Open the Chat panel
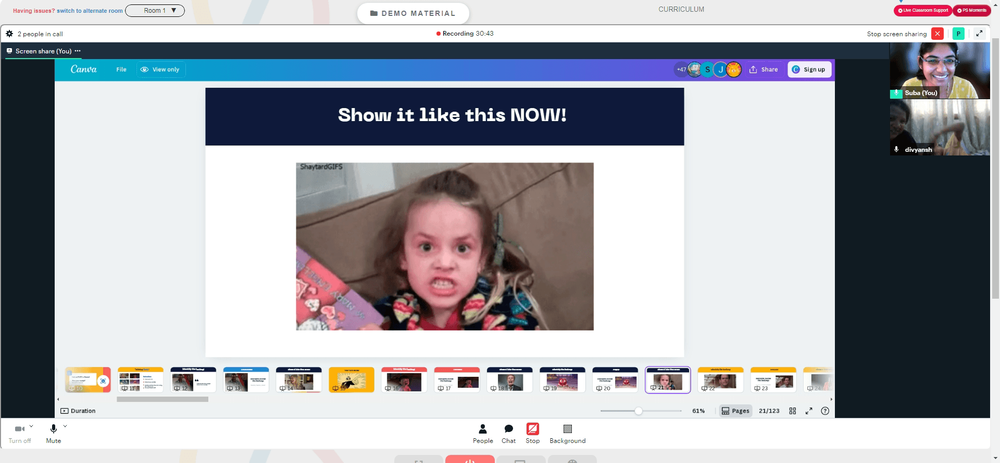Screen dimensions: 1000x463 click(x=508, y=434)
